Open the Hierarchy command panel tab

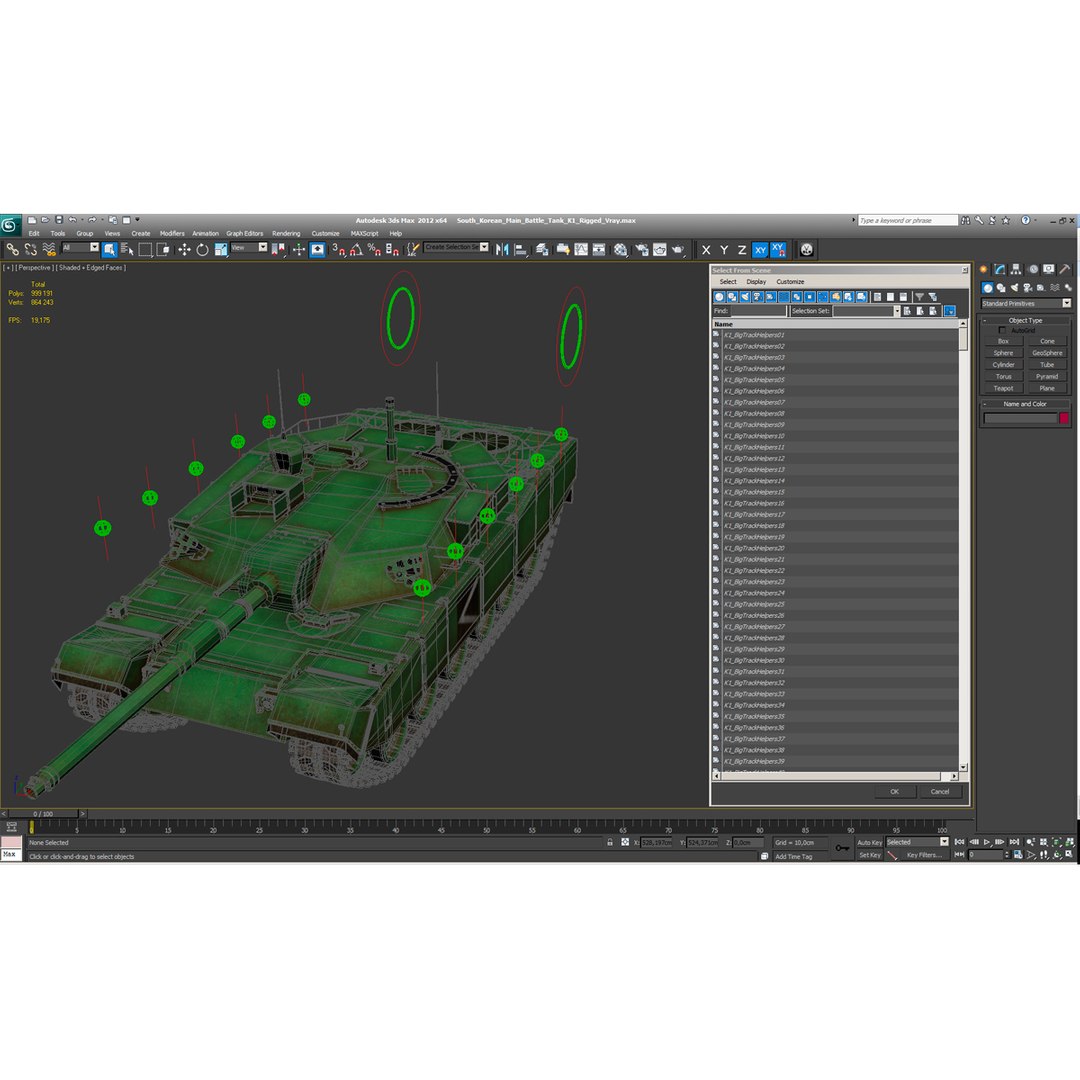(1015, 269)
